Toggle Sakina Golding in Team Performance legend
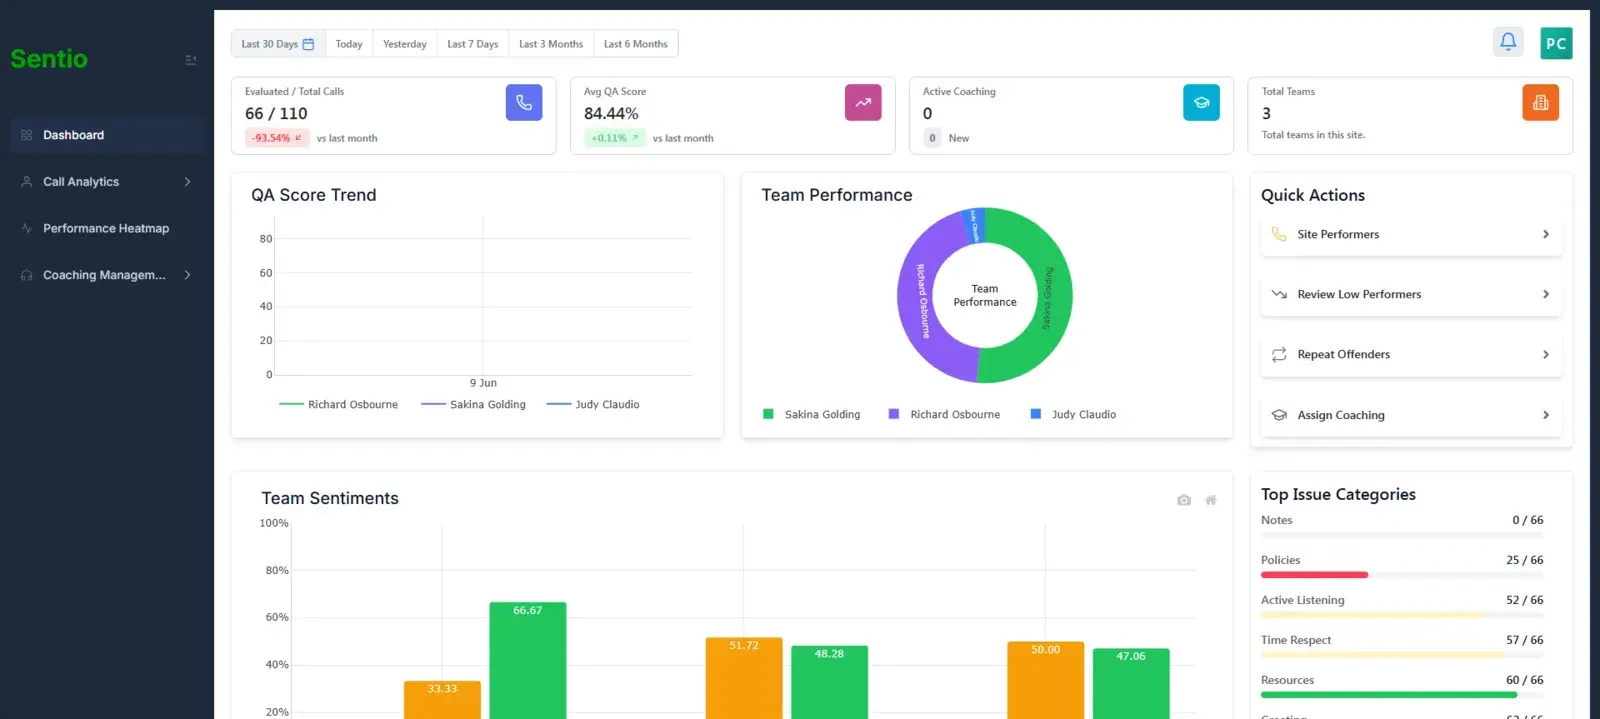 [x=812, y=414]
